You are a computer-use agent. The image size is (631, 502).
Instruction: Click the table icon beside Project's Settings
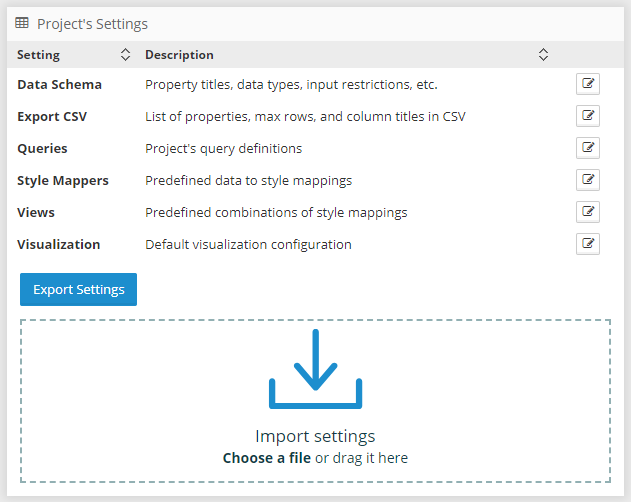point(22,22)
